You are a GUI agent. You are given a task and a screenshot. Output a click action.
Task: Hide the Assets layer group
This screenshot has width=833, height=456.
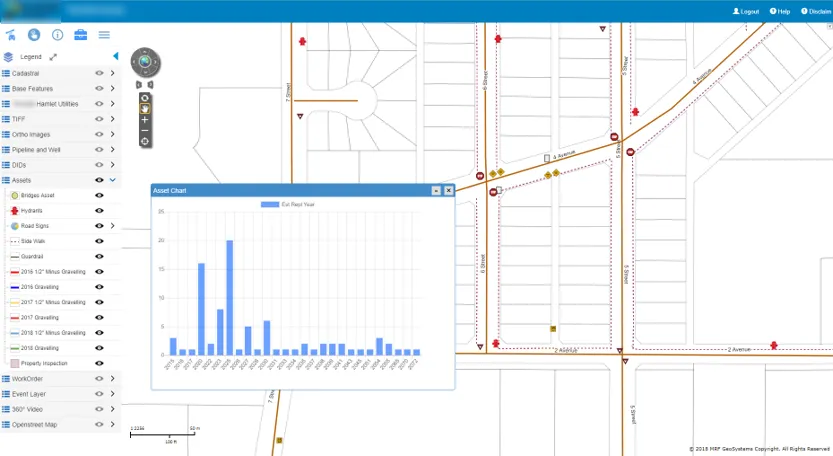point(99,180)
